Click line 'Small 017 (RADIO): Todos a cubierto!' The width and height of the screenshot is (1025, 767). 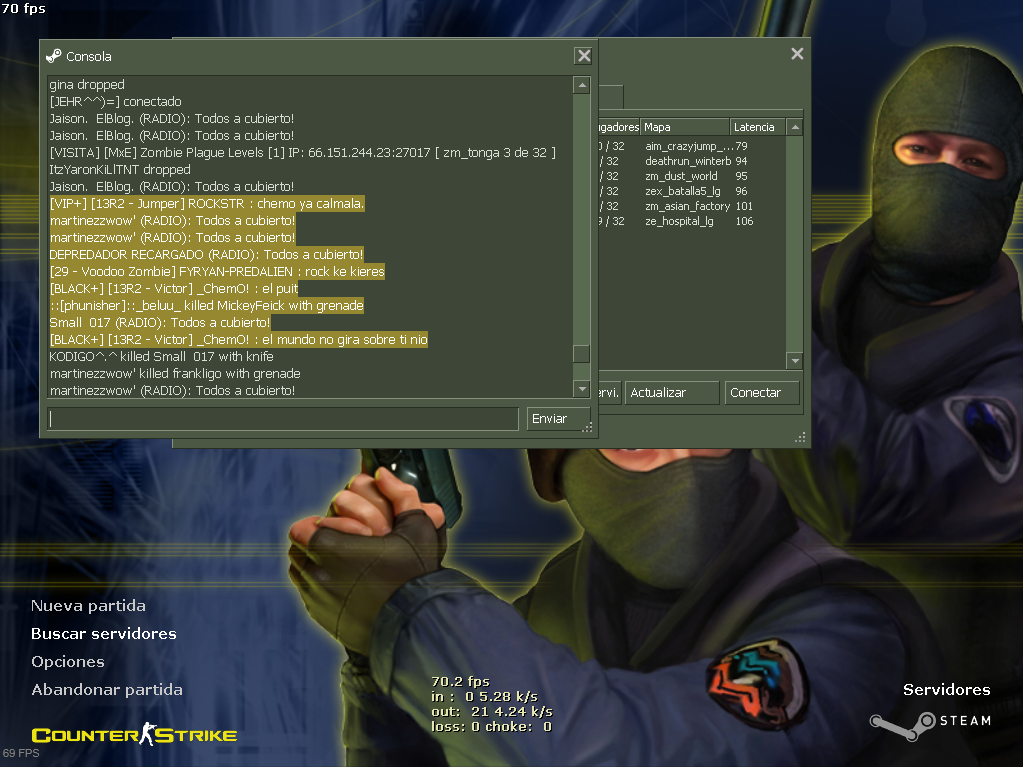[160, 322]
